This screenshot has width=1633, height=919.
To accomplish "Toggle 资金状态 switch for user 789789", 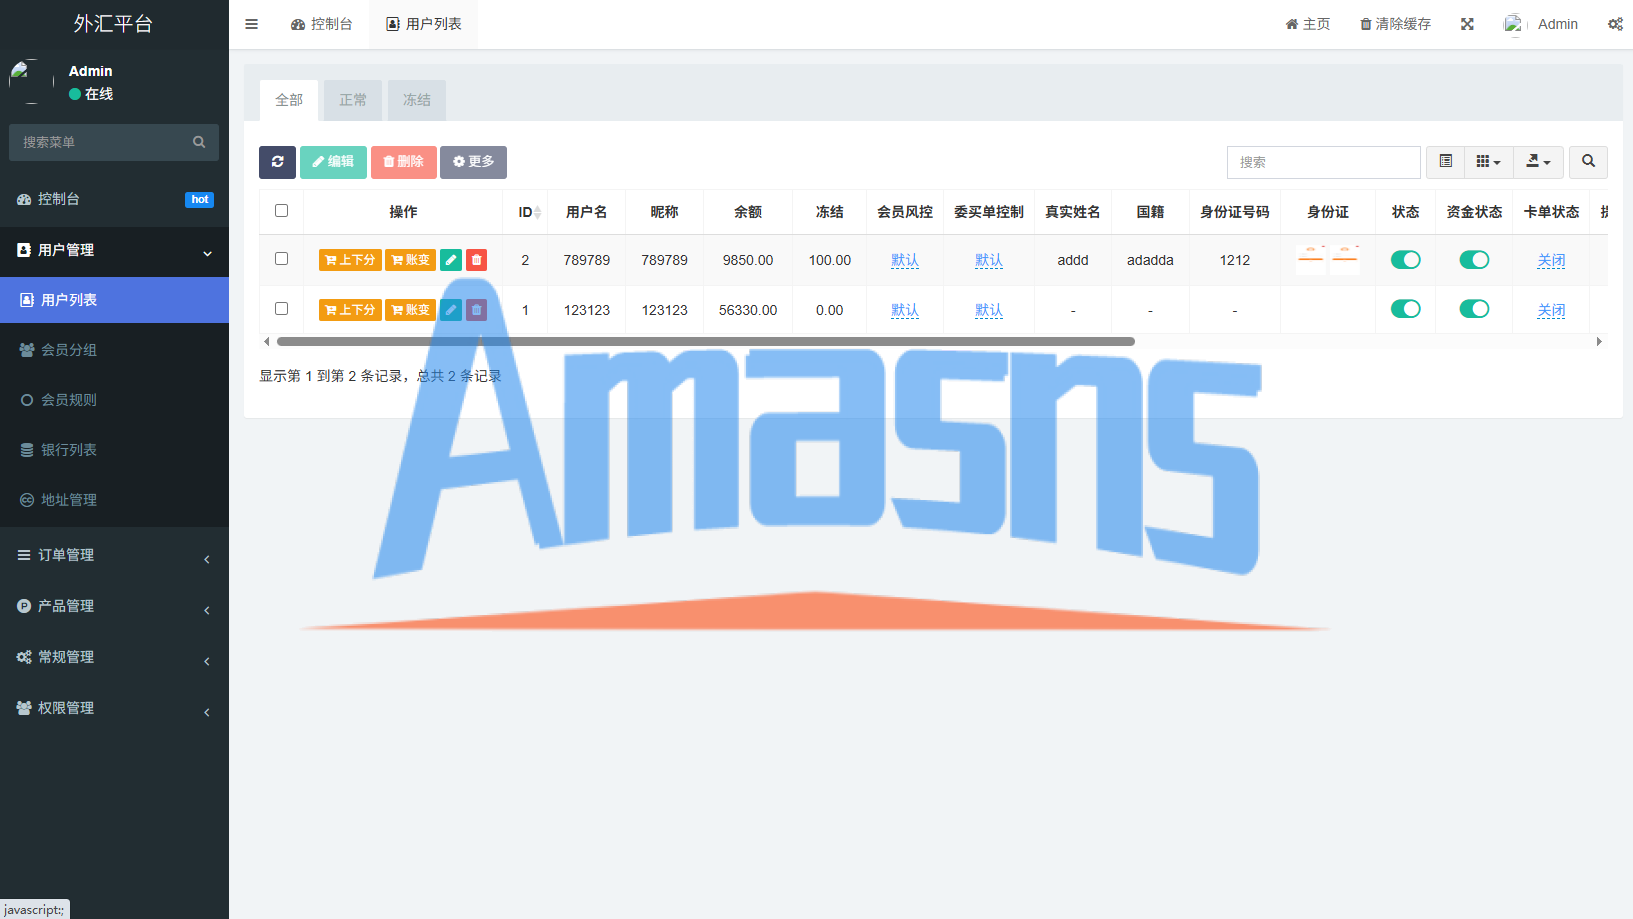I will [1474, 260].
